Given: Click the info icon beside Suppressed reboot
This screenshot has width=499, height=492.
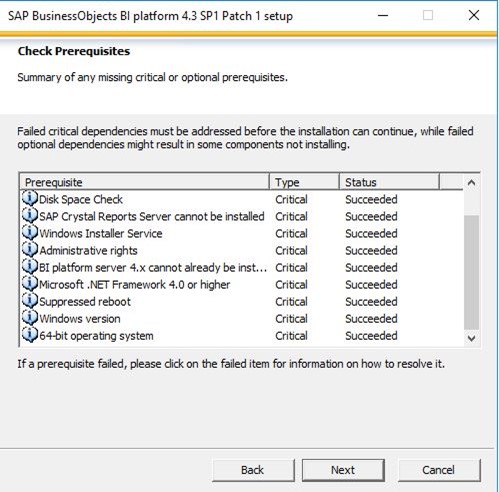Looking at the screenshot, I should (x=30, y=300).
